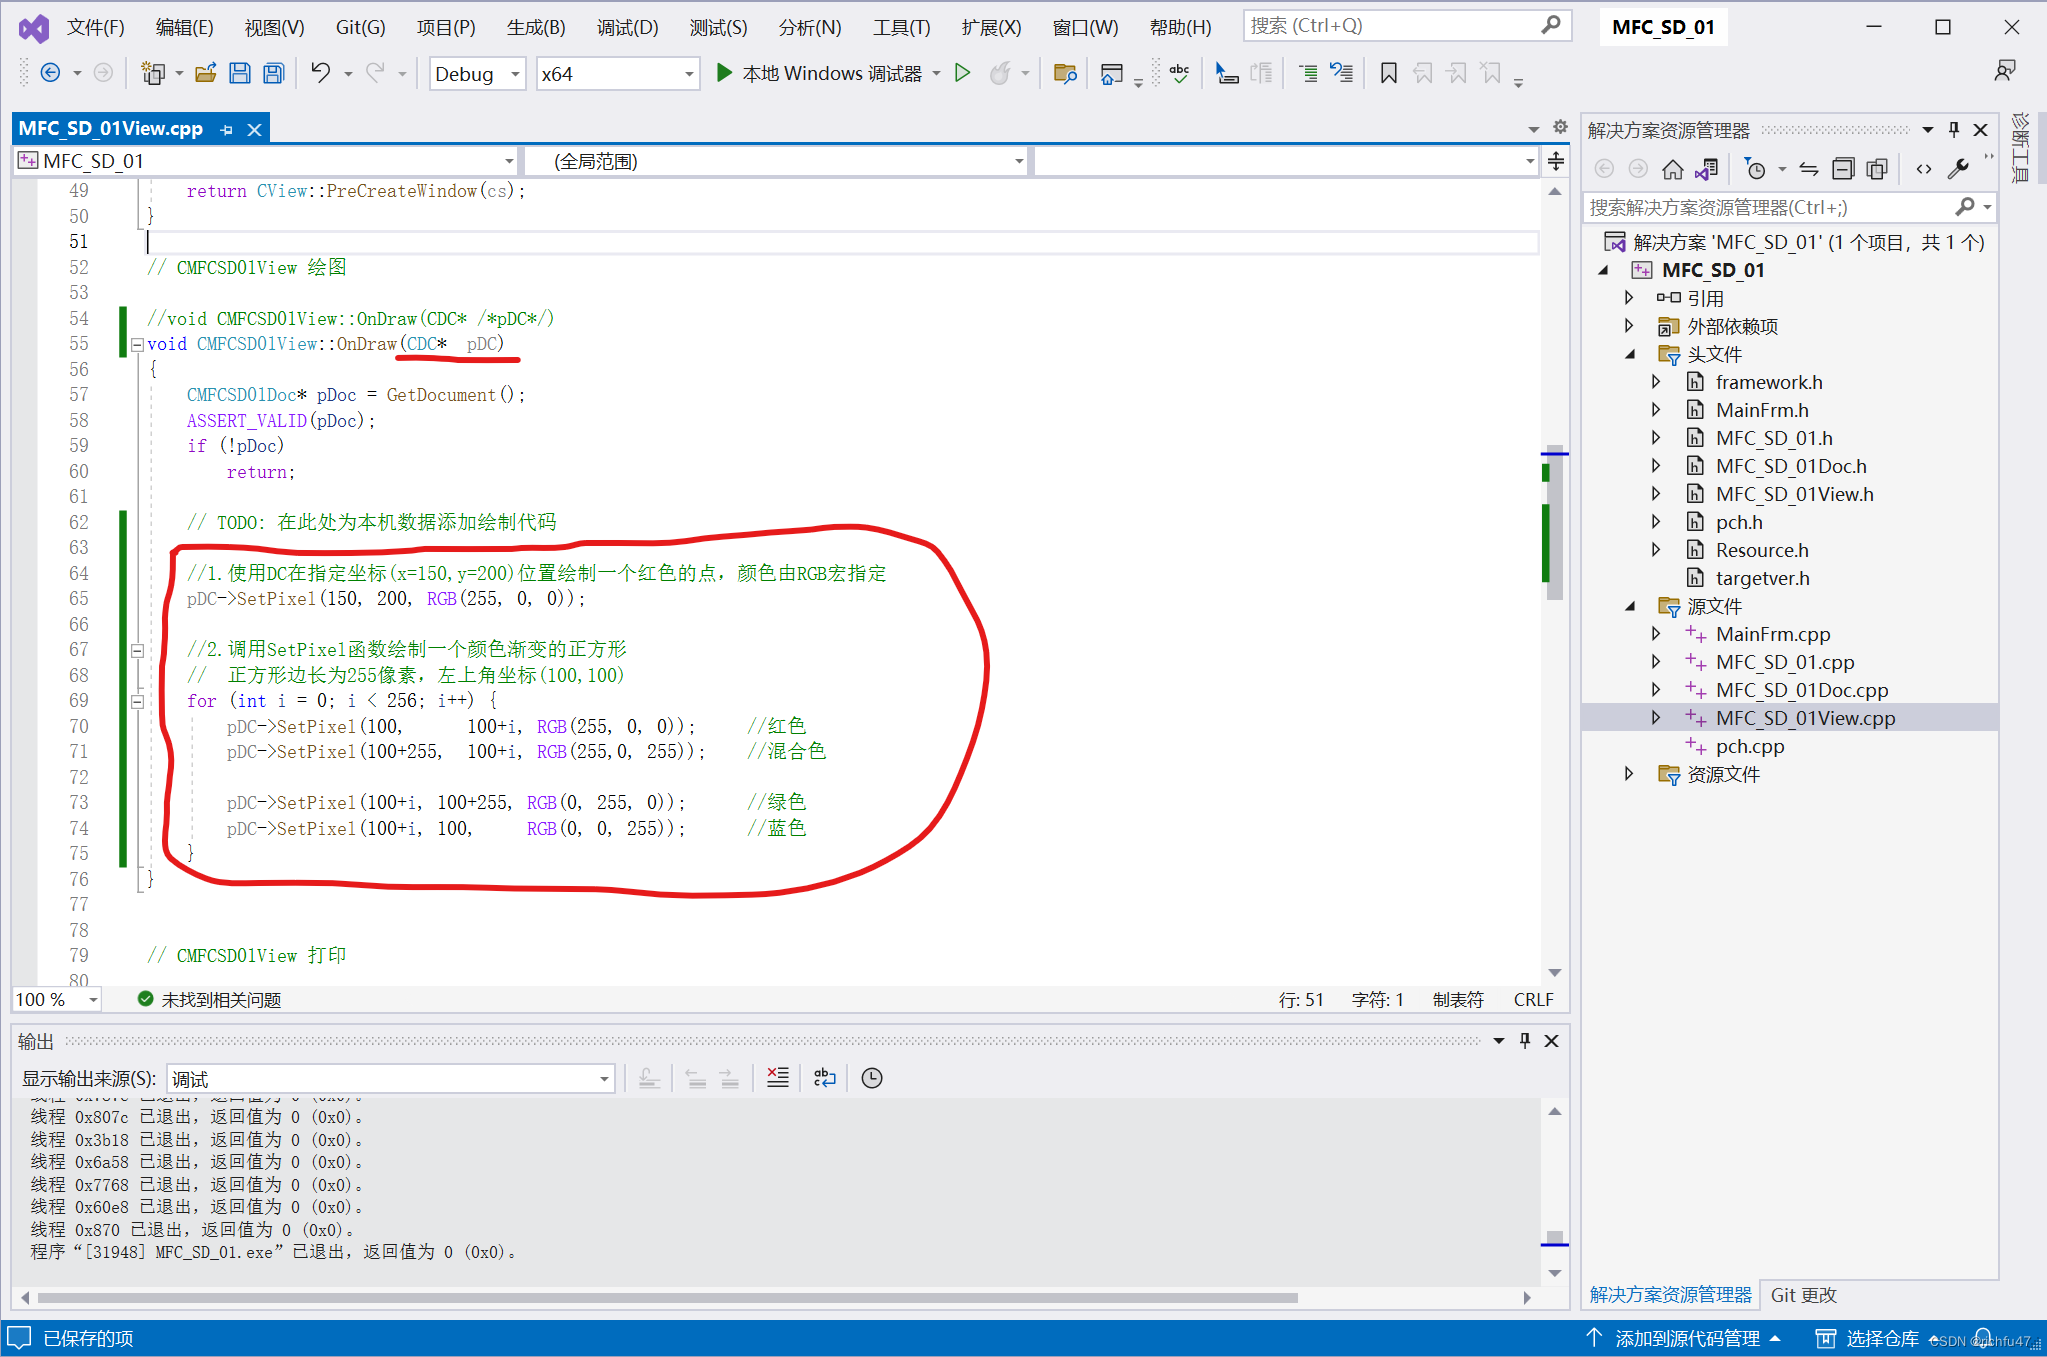
Task: Click Collapse All icon in Solution Explorer
Action: click(1842, 169)
